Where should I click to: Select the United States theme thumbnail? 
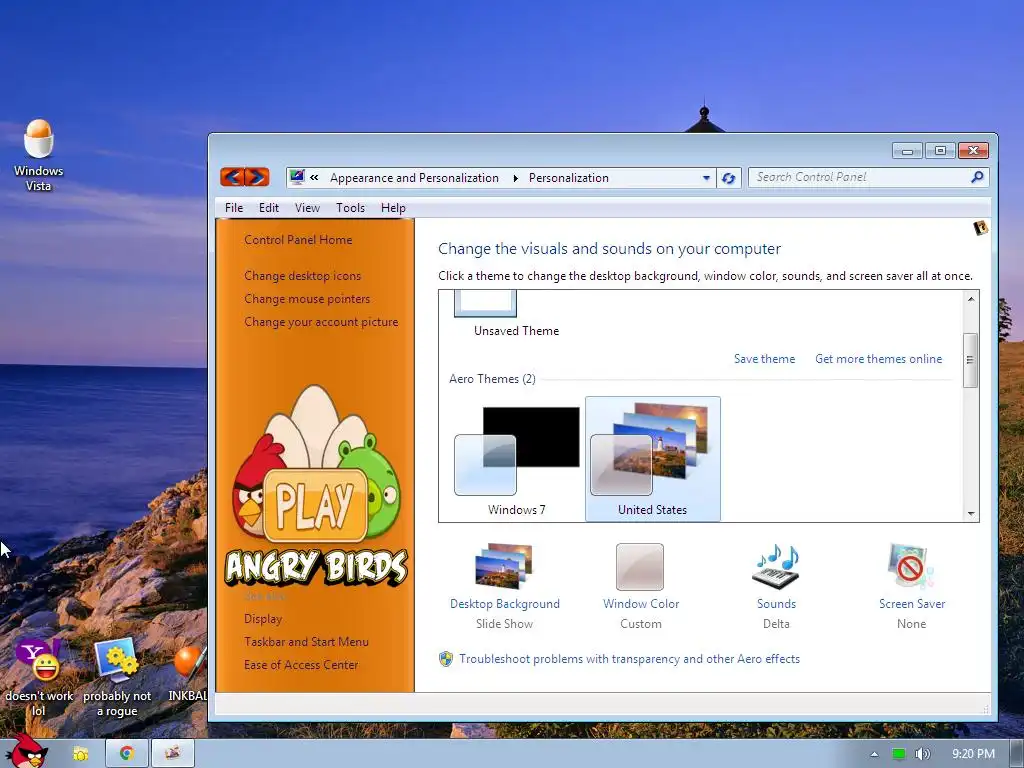652,458
